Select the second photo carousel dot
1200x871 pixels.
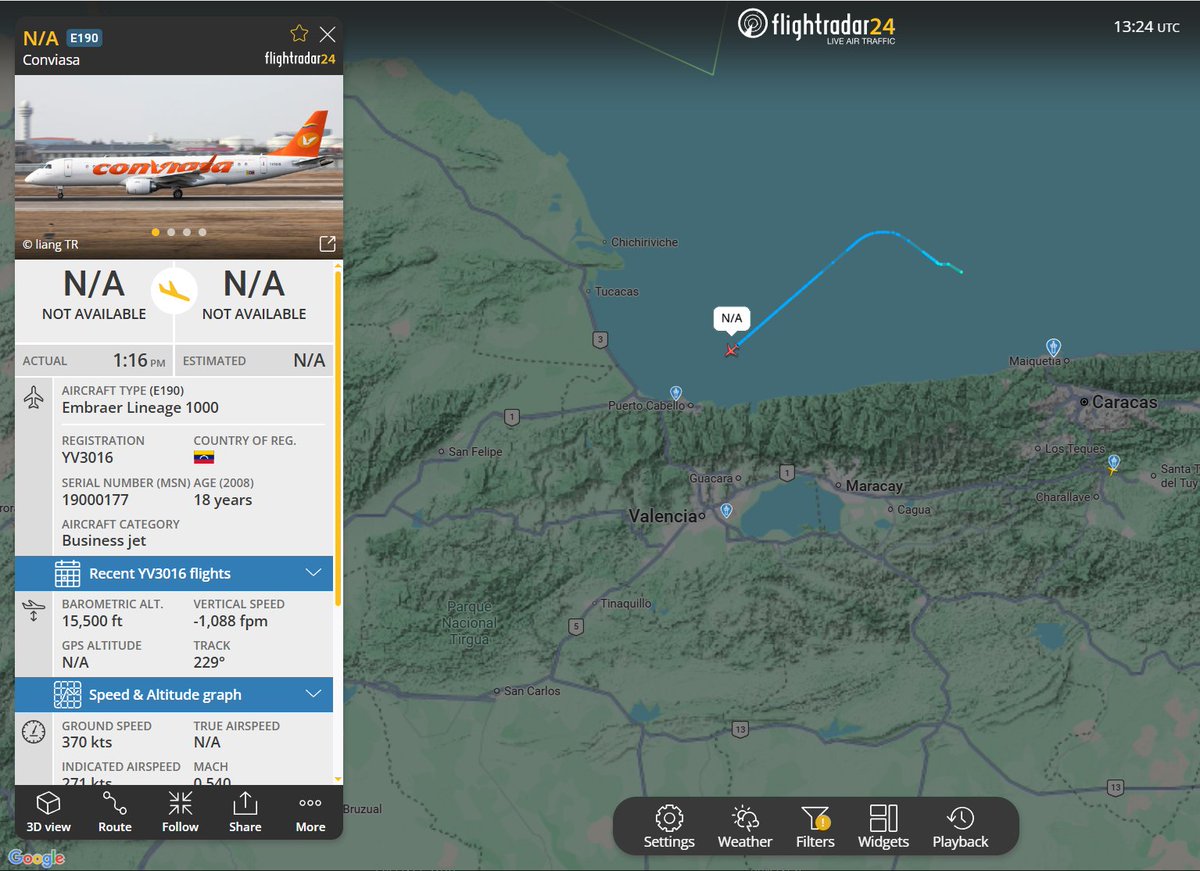(x=170, y=231)
